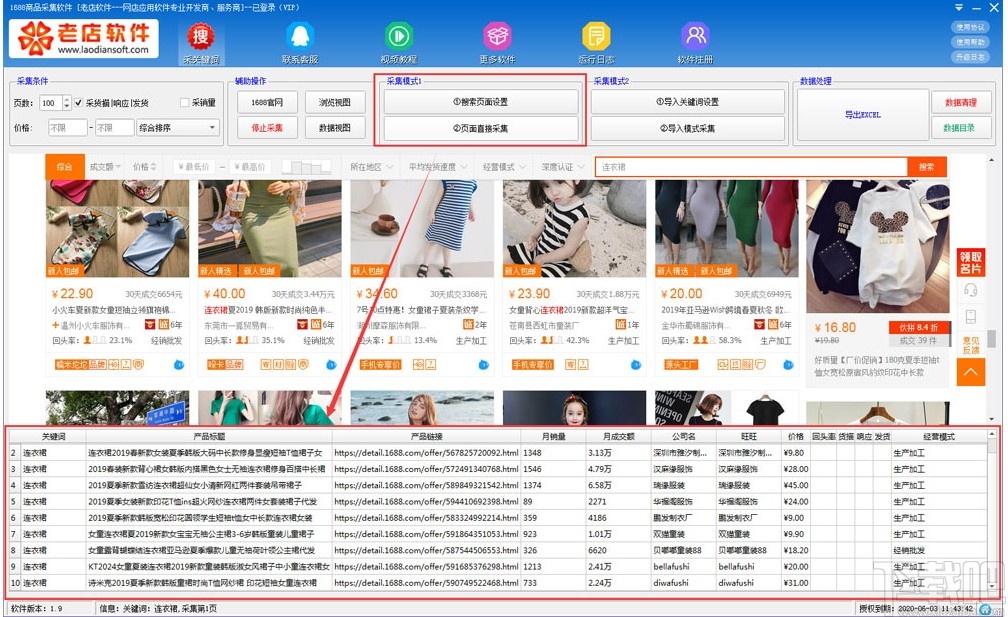Click the 流行日志 calendar icon

(x=595, y=34)
